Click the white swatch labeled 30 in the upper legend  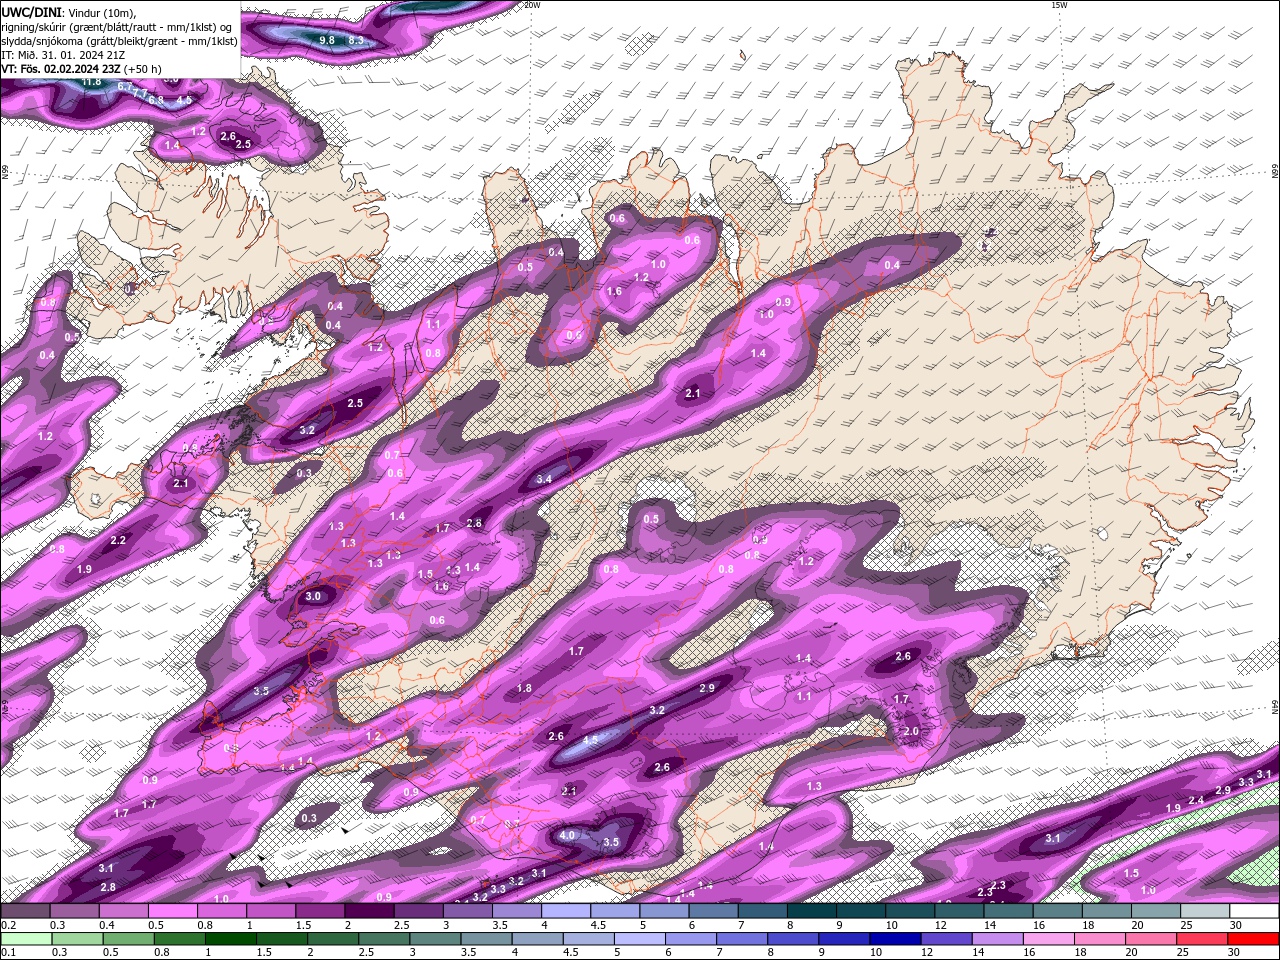point(1255,911)
